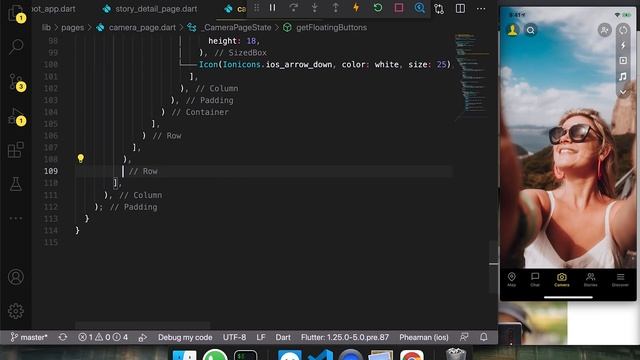Click the code minimap preview

point(471,76)
